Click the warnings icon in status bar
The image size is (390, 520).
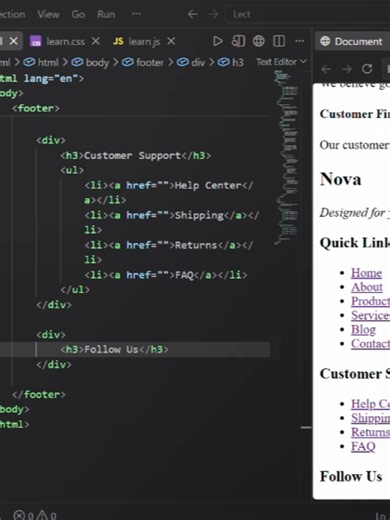42,515
